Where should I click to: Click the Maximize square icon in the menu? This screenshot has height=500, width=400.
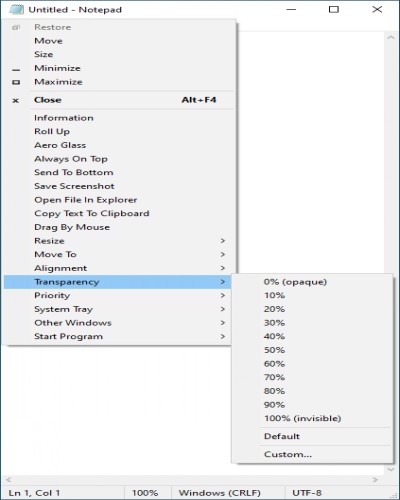click(16, 82)
